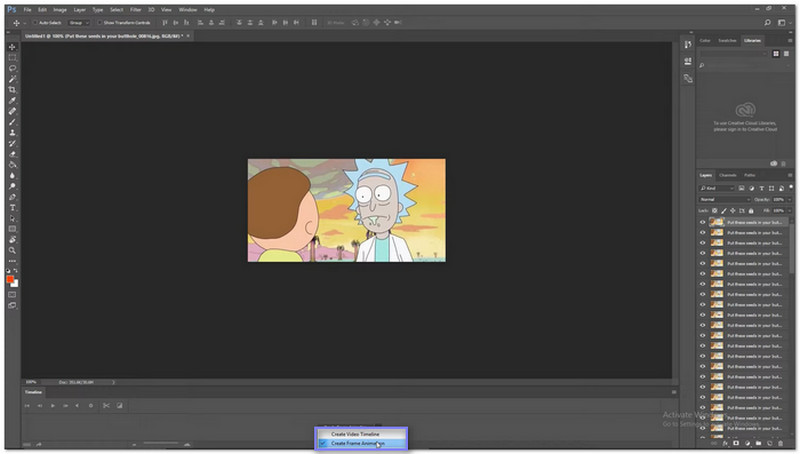Select the Magic Wand tool
Viewport: 800px width, 454px height.
coord(12,79)
